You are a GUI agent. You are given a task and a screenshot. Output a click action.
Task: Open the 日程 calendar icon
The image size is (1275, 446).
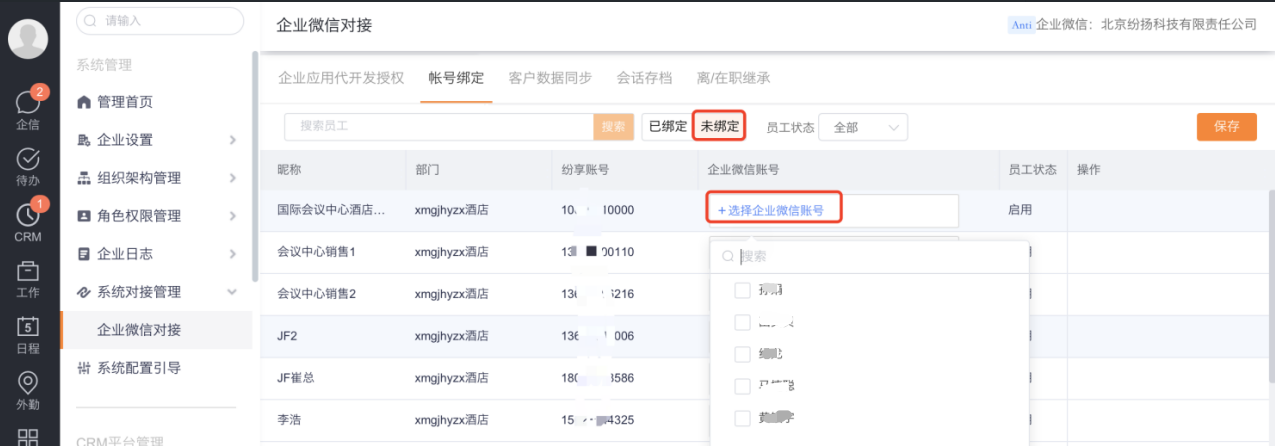pos(28,335)
